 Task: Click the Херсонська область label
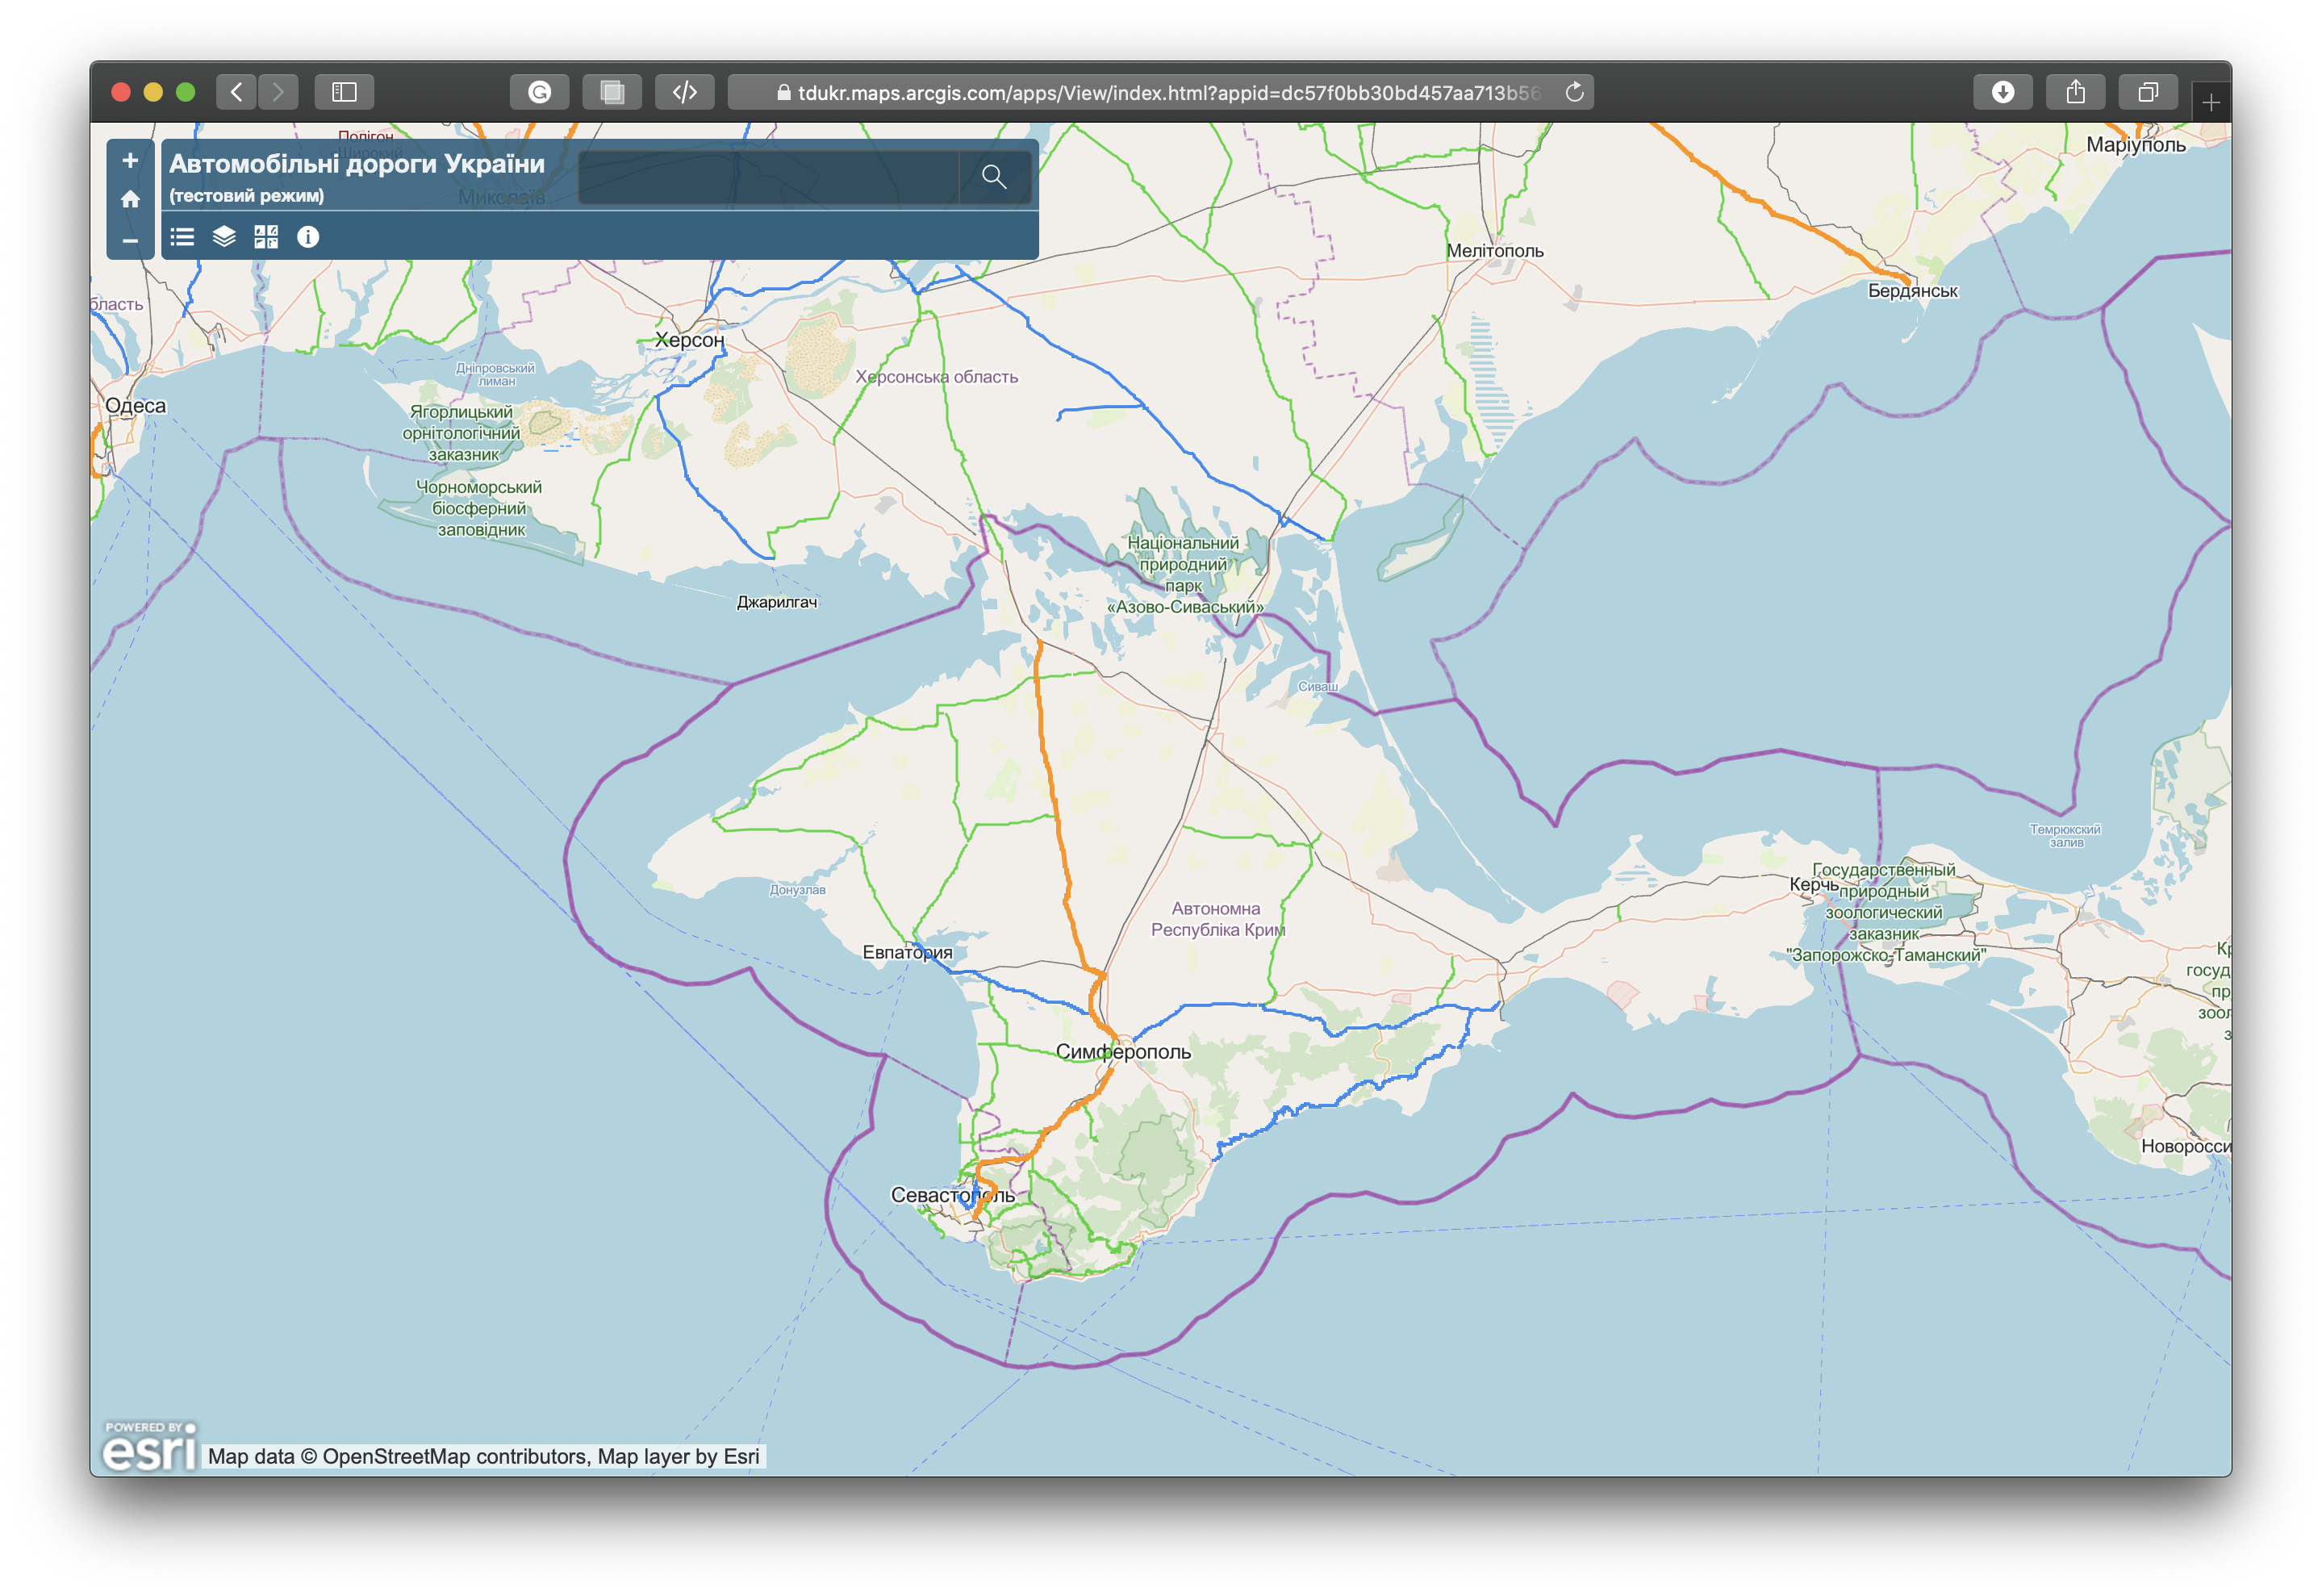tap(936, 377)
